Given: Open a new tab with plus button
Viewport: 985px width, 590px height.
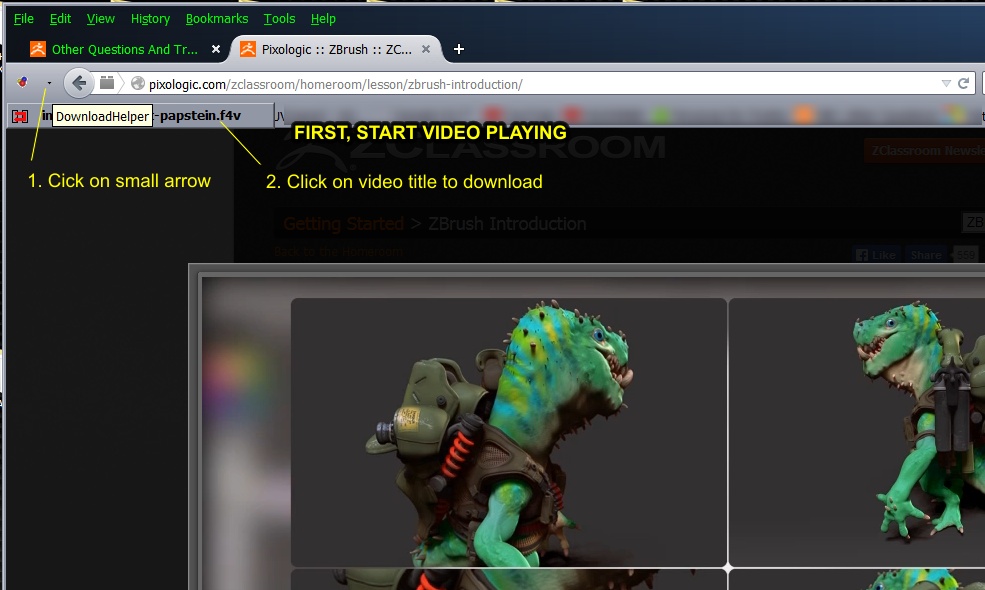Looking at the screenshot, I should [x=459, y=49].
